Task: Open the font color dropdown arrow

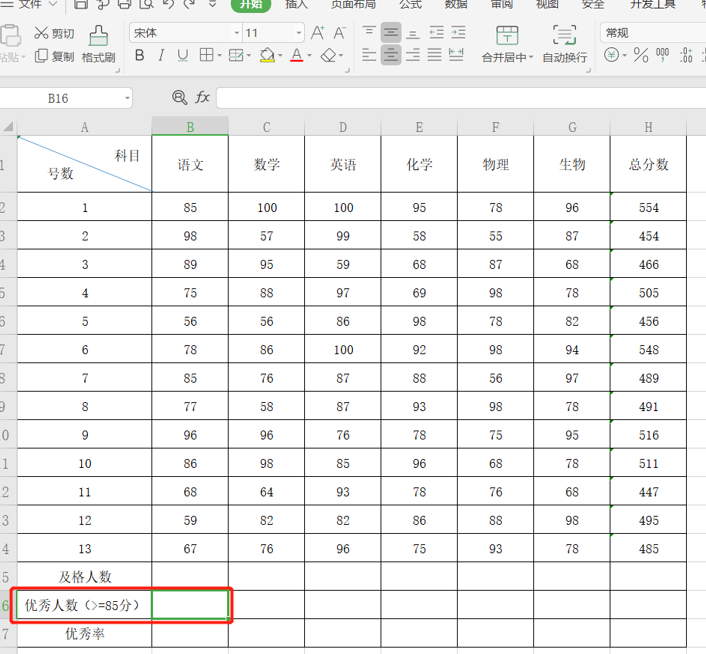Action: coord(309,55)
